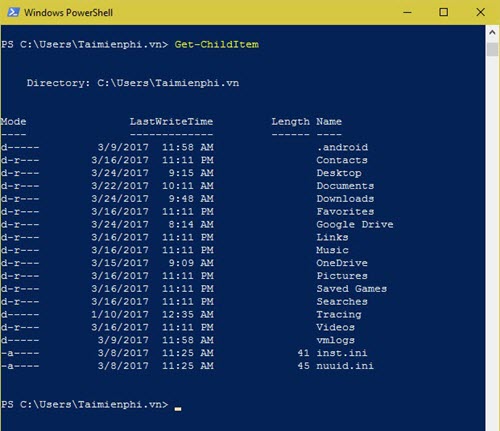Click the Desktop folder name
Viewport: 500px width, 431px height.
(339, 173)
